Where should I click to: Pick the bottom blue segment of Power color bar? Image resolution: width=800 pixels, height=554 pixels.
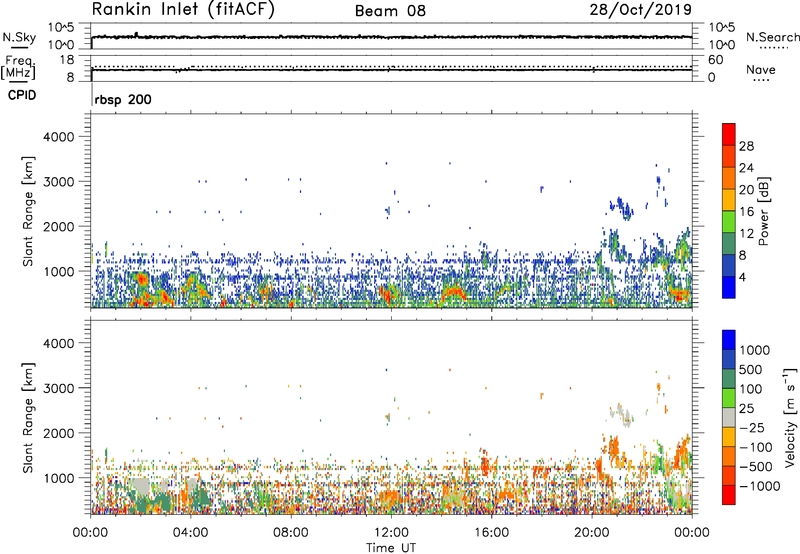[729, 287]
